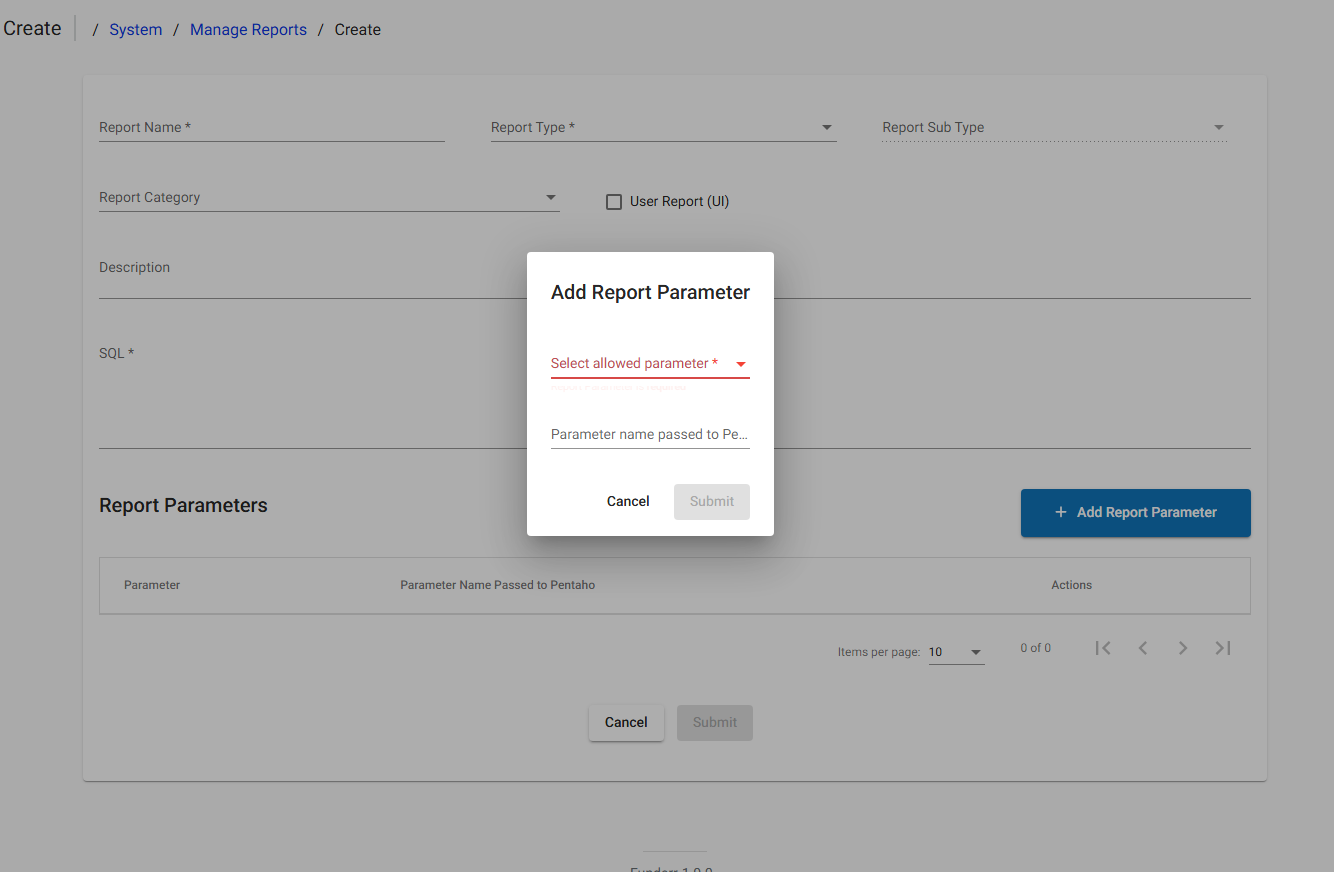Cancel the report creation form
This screenshot has height=872, width=1334.
[626, 722]
